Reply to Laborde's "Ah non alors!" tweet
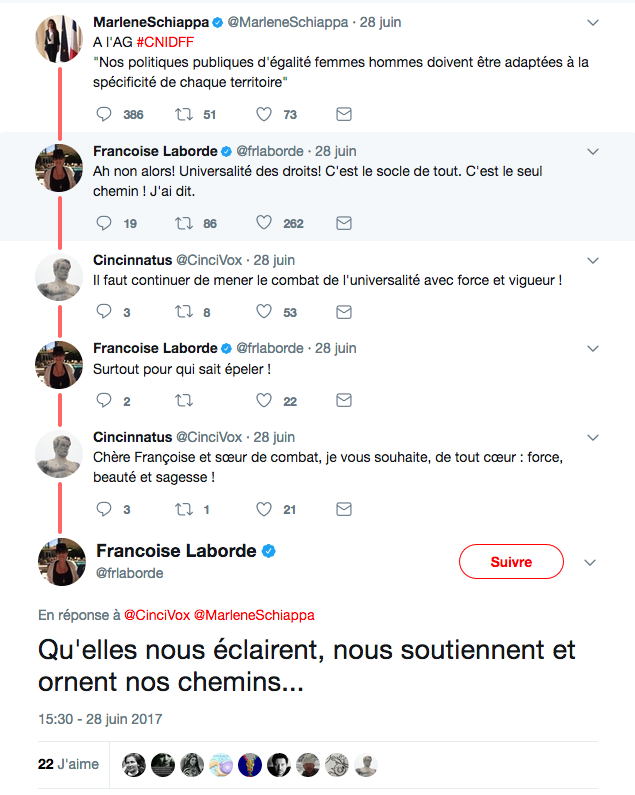Viewport: 635px width, 795px height. click(x=104, y=222)
